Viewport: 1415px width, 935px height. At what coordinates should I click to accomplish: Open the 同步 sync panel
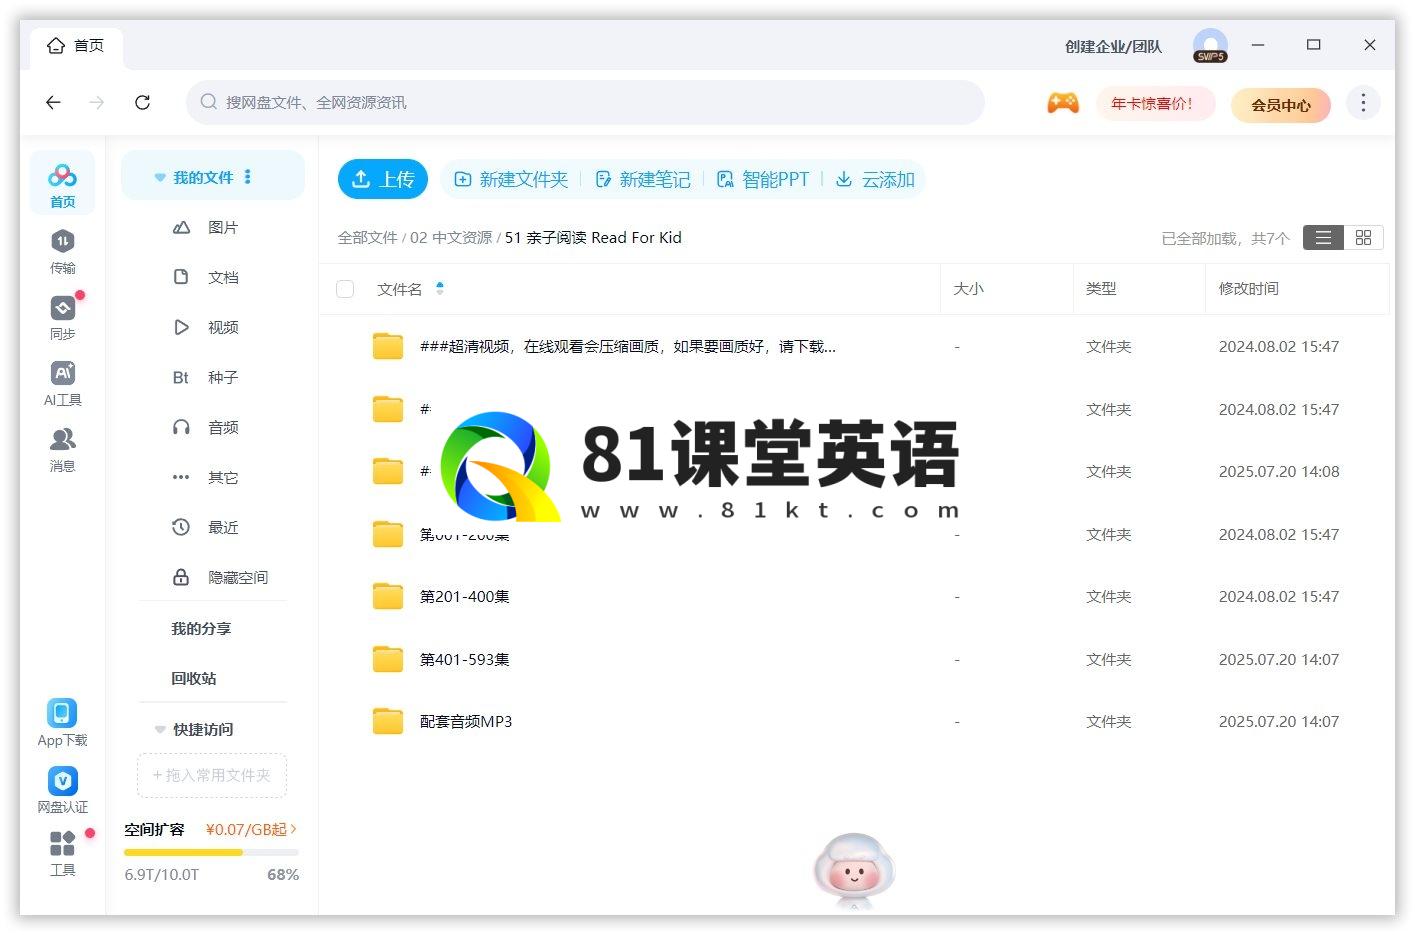(62, 317)
